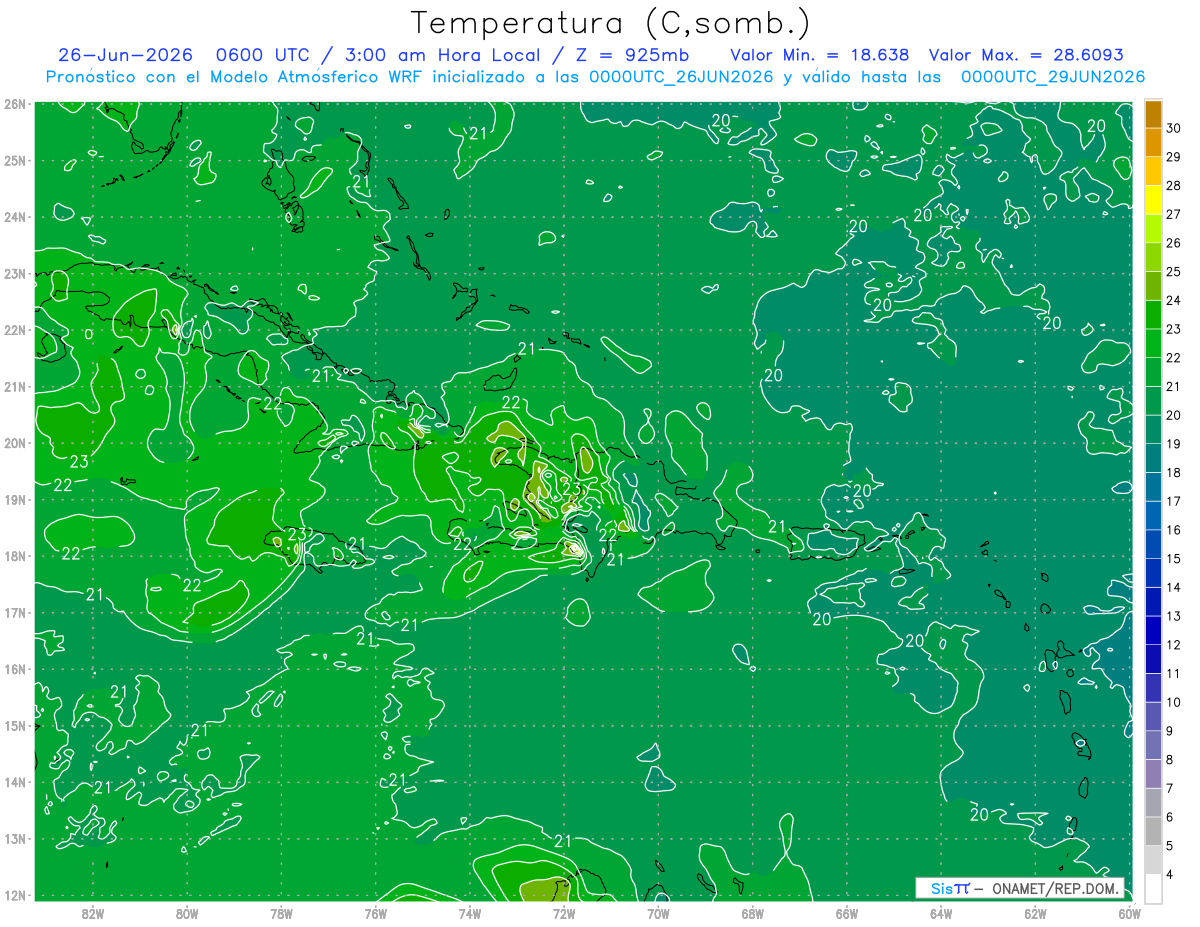The width and height of the screenshot is (1200, 927).
Task: Click legend value "28" on color scale
Action: [x=1174, y=185]
